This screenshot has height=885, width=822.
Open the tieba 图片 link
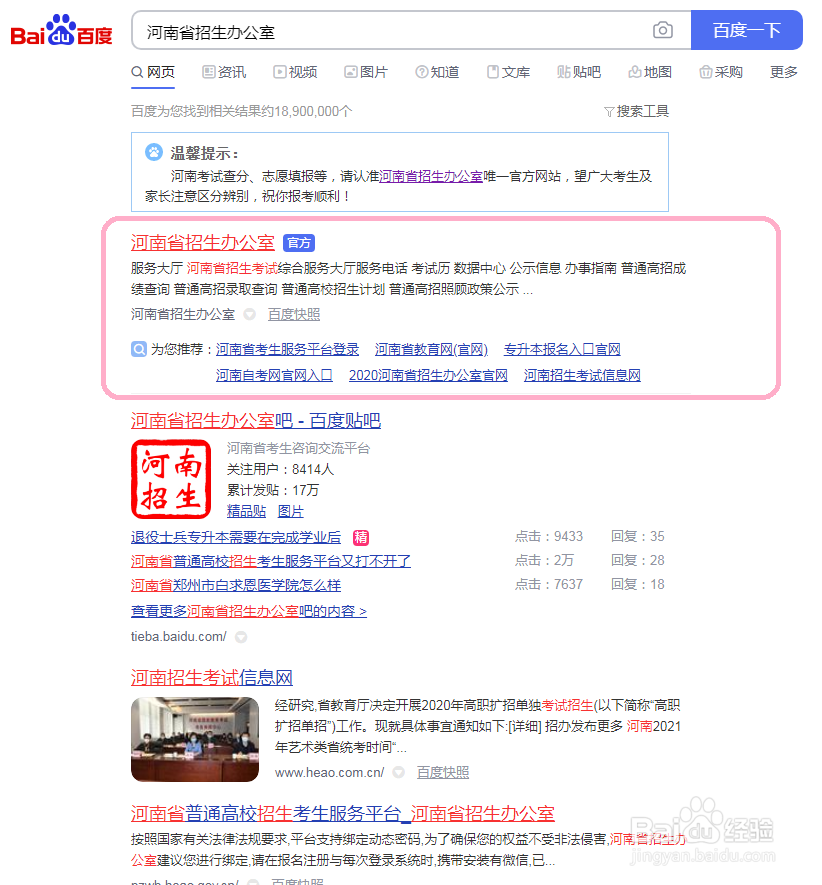coord(291,511)
